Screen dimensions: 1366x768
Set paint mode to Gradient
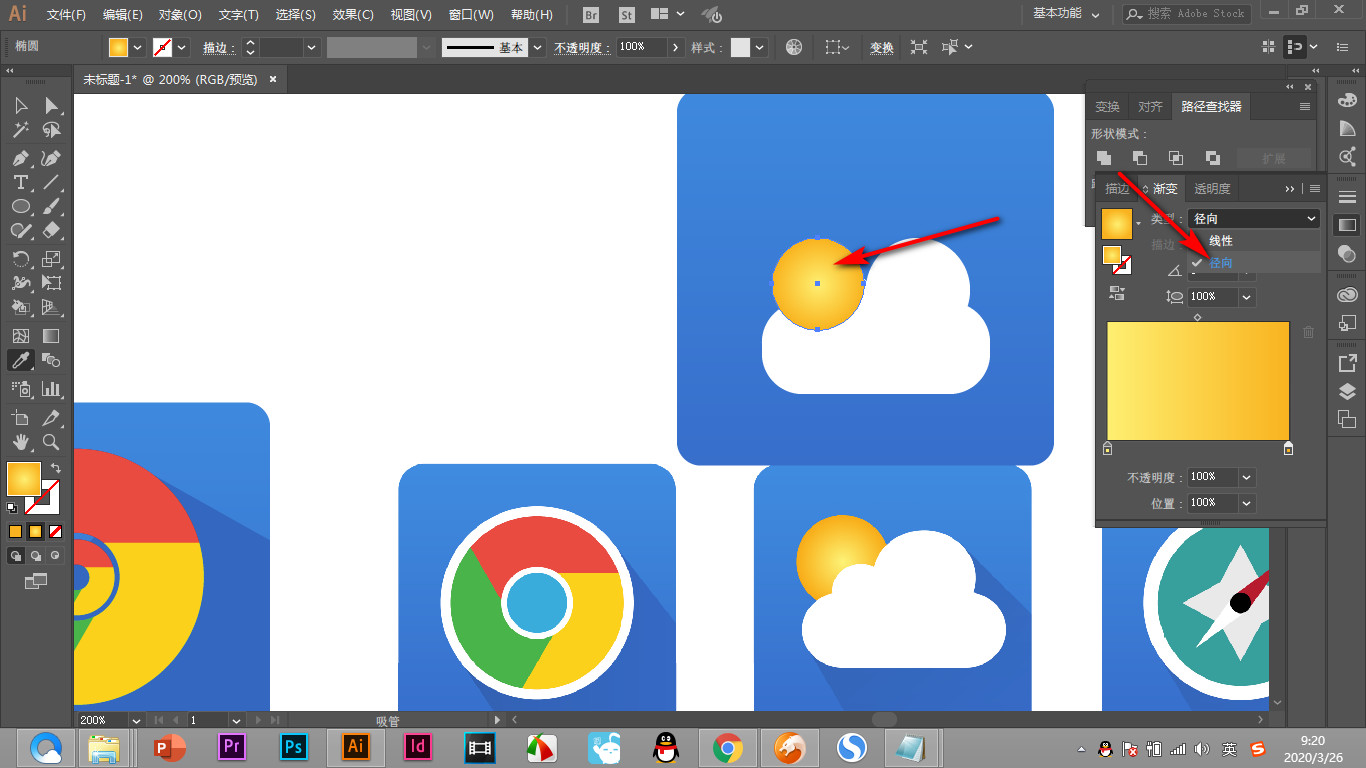click(35, 531)
